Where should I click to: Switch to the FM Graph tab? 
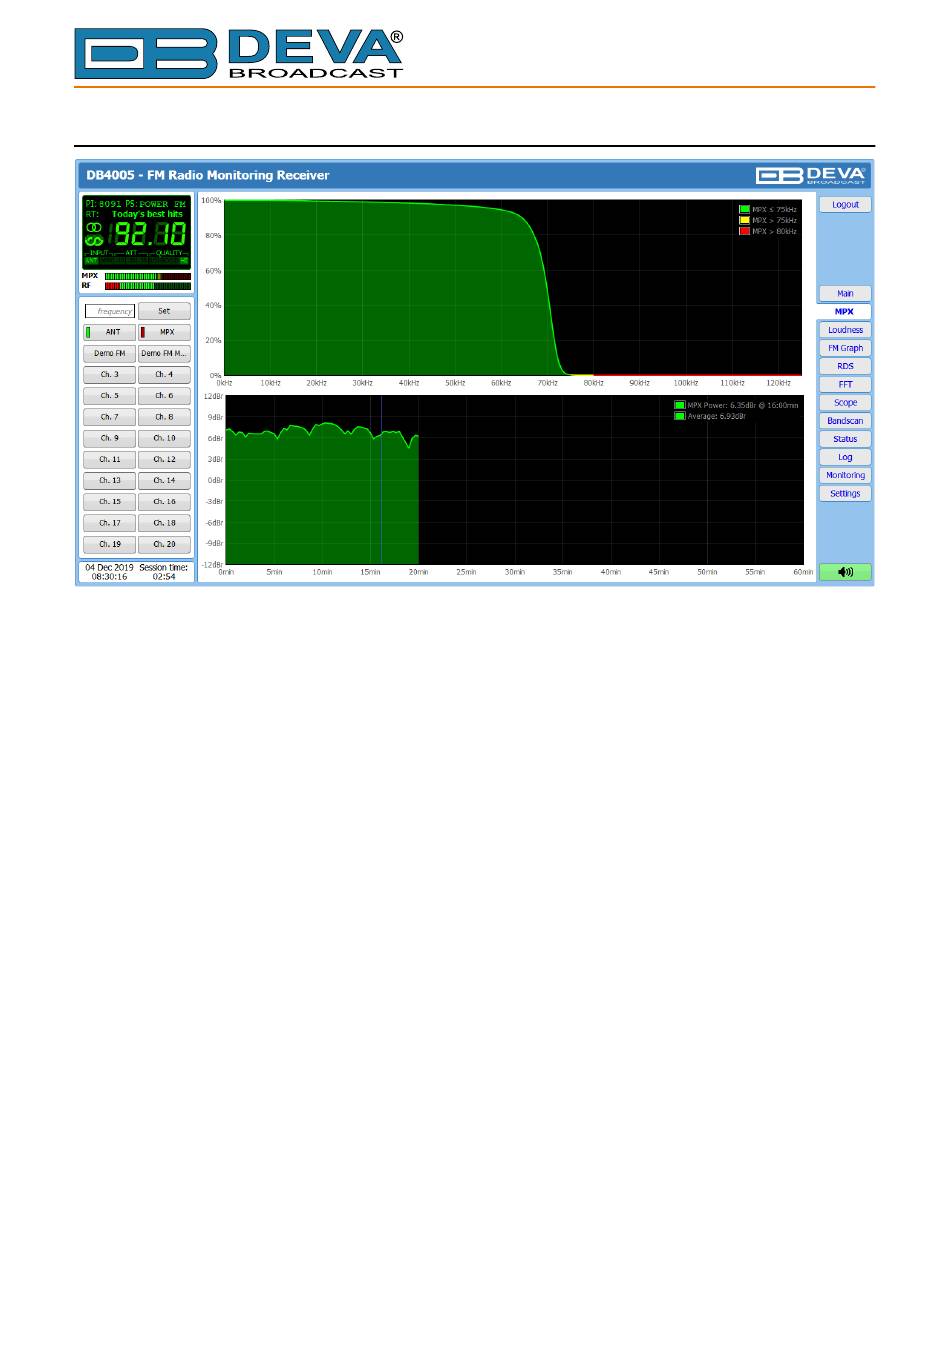coord(845,348)
